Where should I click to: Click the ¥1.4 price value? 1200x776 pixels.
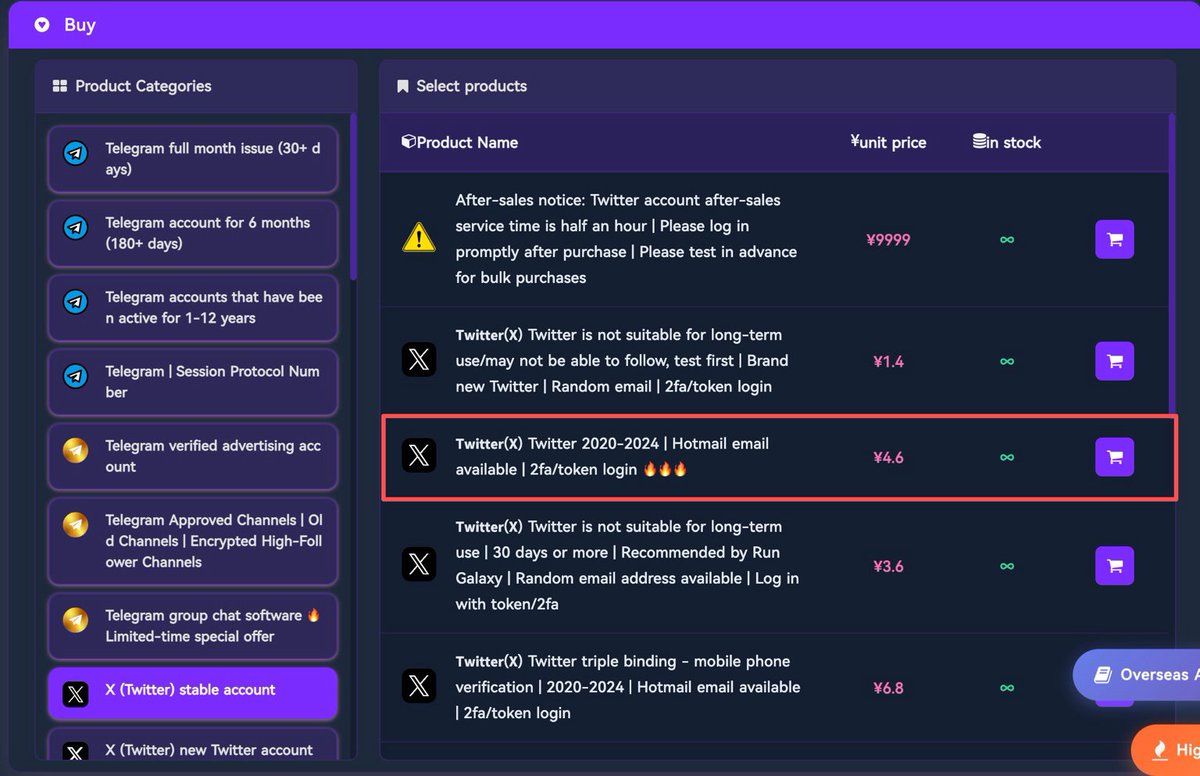[888, 361]
